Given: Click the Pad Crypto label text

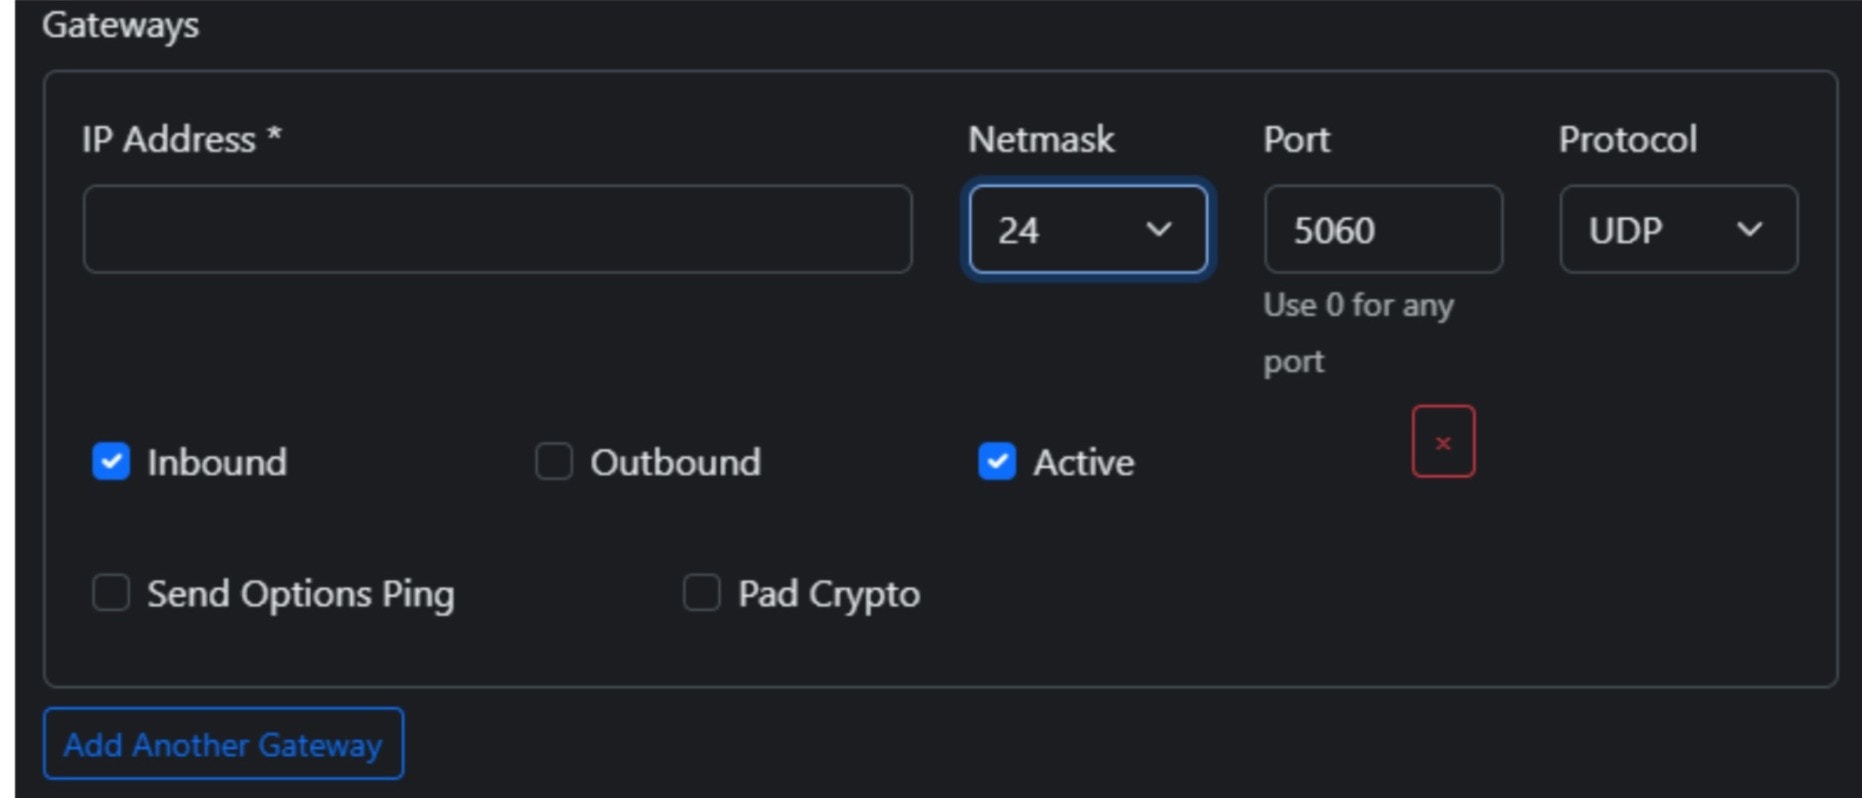Looking at the screenshot, I should [x=828, y=593].
